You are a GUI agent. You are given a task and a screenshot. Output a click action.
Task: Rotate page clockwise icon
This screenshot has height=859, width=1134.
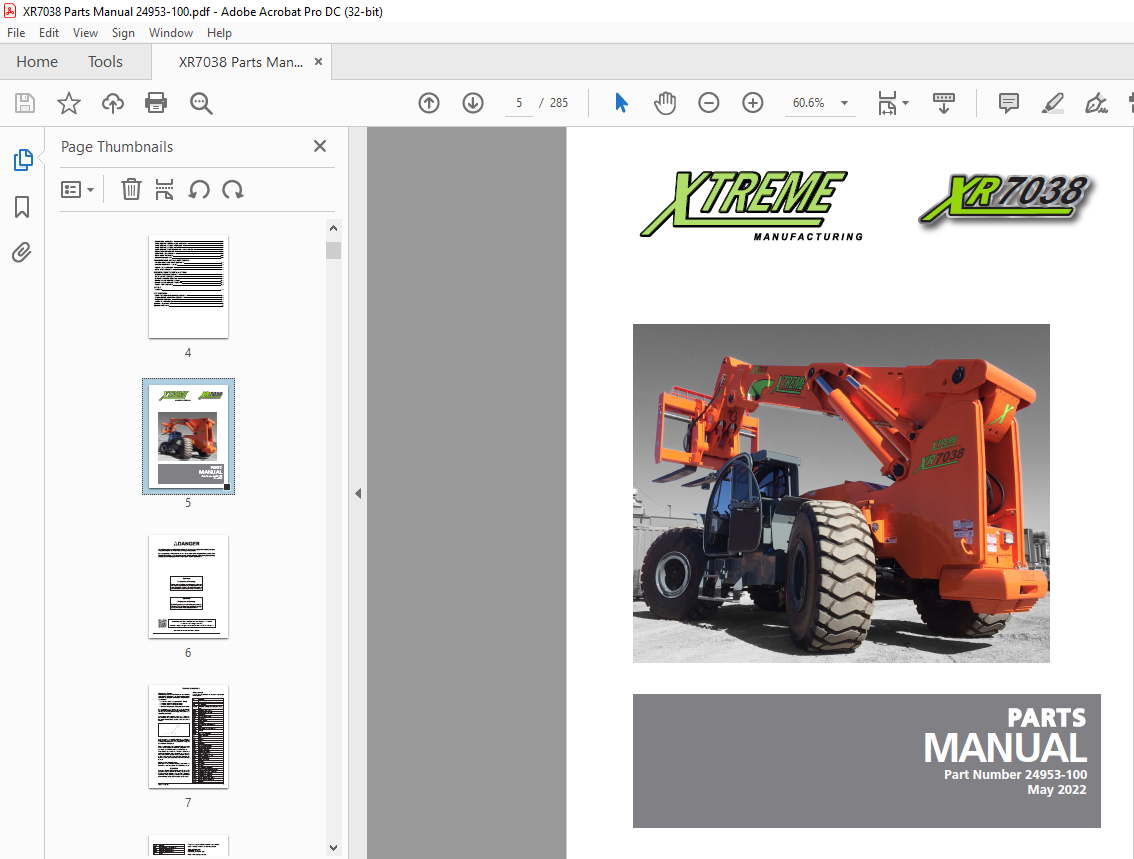233,189
